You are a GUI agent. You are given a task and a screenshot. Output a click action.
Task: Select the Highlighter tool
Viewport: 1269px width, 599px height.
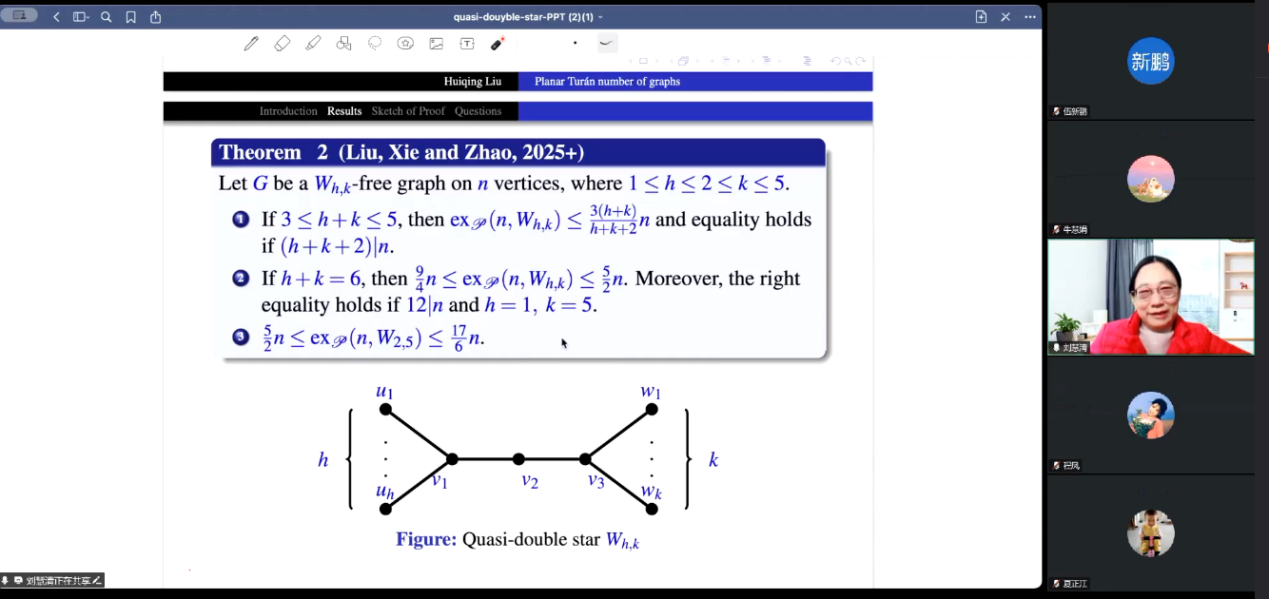313,43
